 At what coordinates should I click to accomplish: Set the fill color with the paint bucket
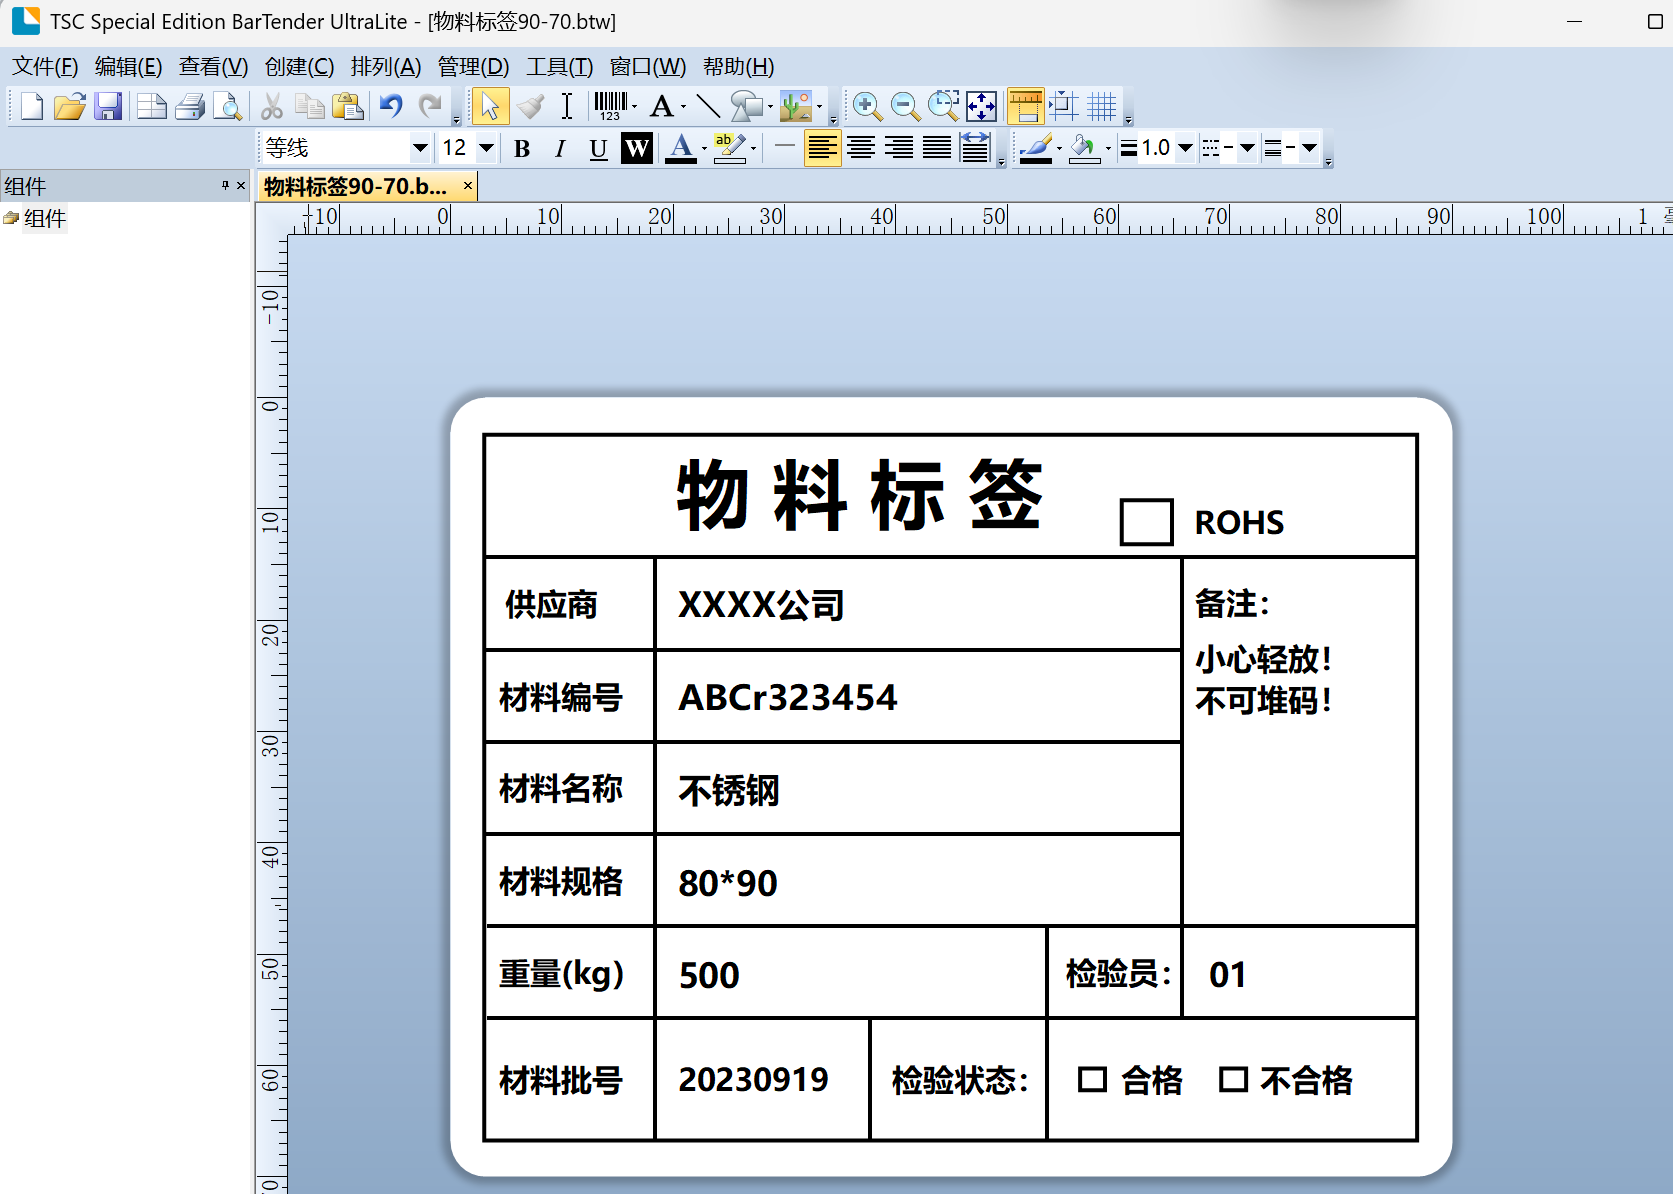tap(1084, 149)
